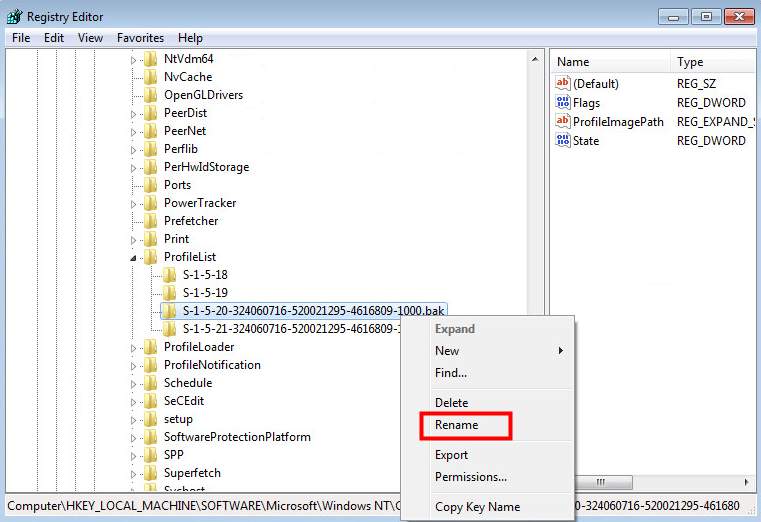Click the ProfileNotification folder icon
The height and width of the screenshot is (522, 761).
pos(150,365)
